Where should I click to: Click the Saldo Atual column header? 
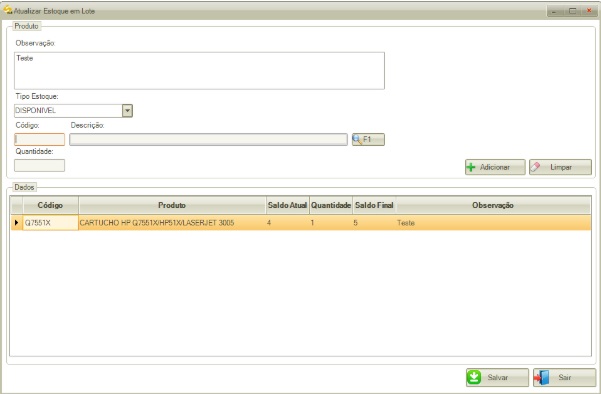tap(287, 205)
